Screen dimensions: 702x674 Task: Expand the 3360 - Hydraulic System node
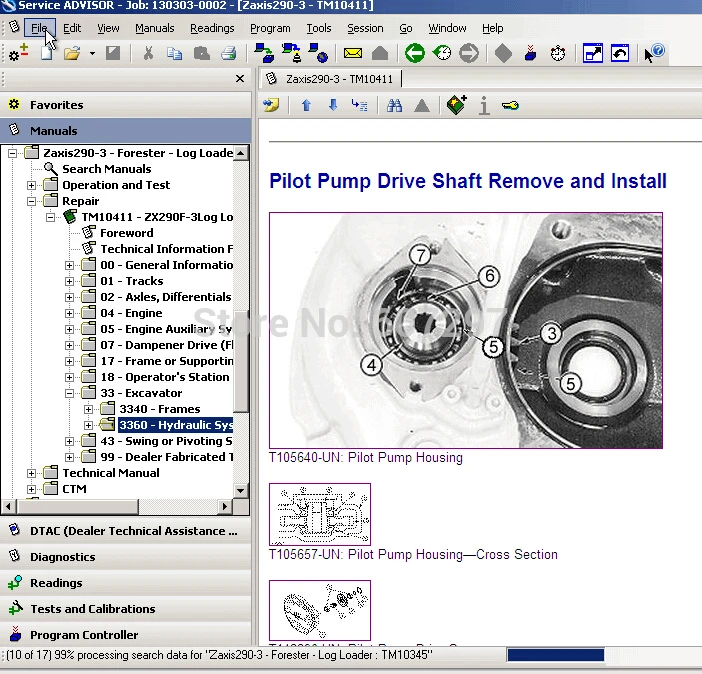(89, 425)
